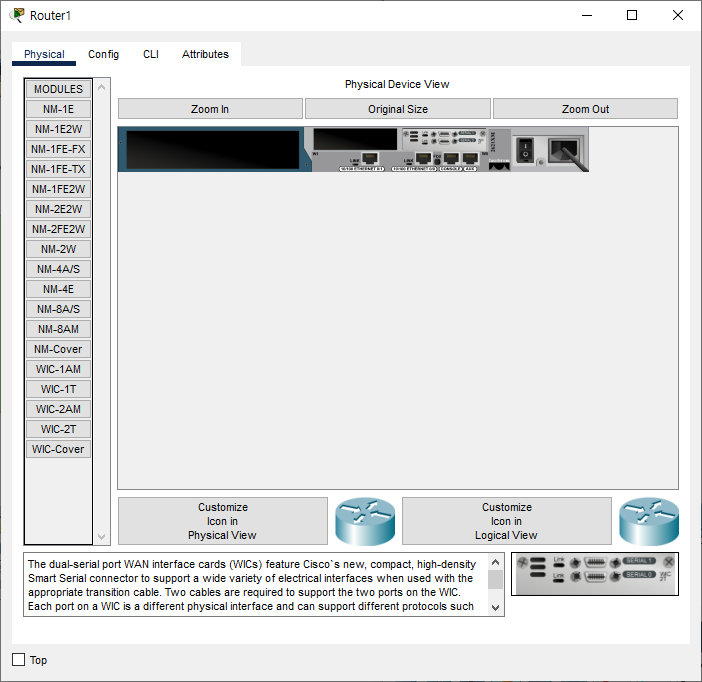Select the NM-4A/S module
This screenshot has width=702, height=682.
tap(58, 269)
